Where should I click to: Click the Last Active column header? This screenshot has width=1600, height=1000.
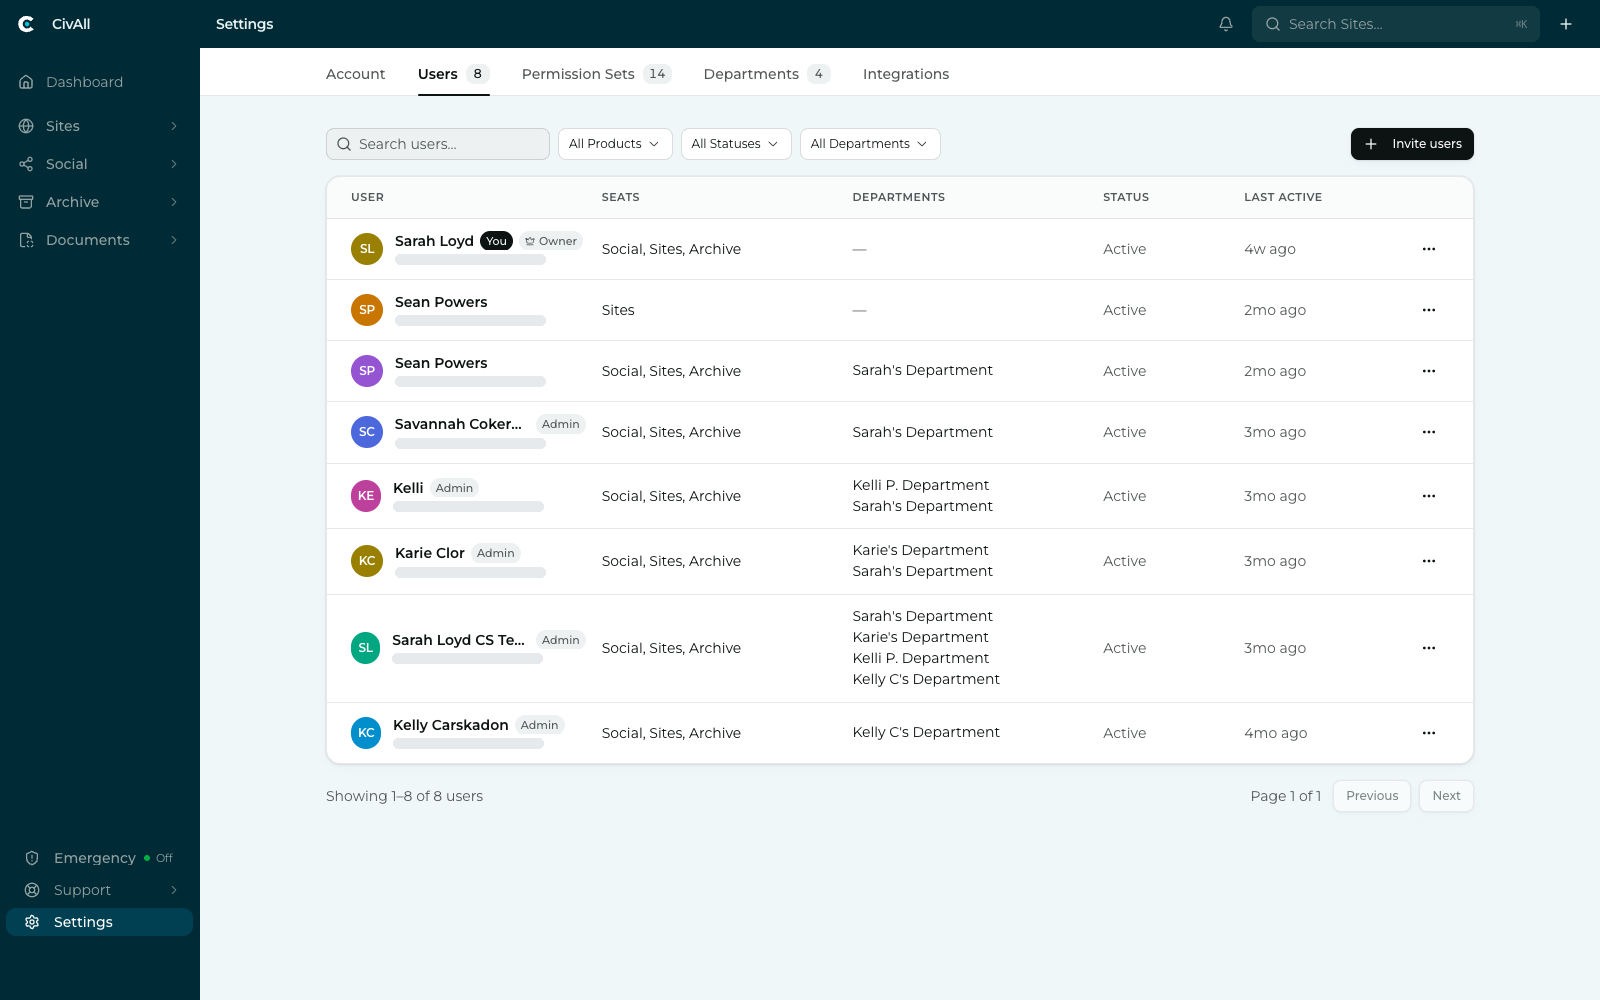tap(1283, 197)
